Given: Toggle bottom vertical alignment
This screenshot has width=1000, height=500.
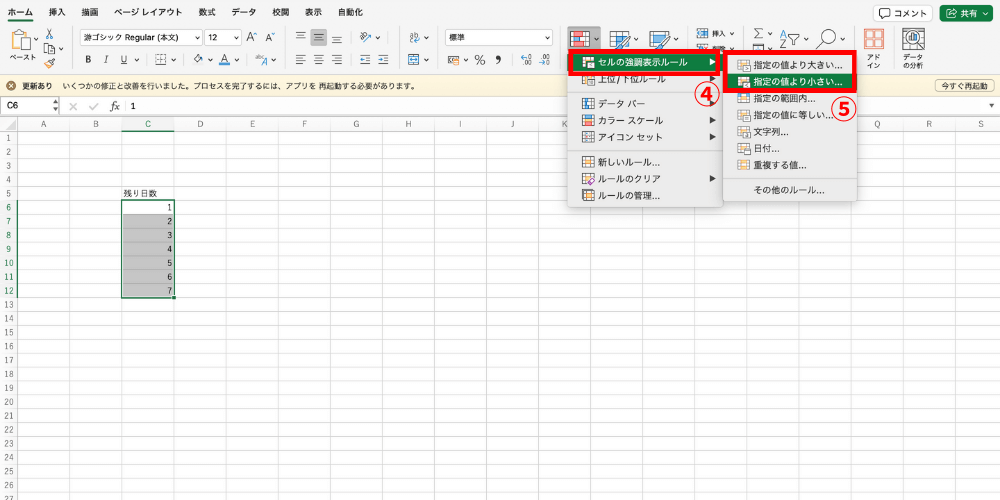Looking at the screenshot, I should pyautogui.click(x=337, y=38).
